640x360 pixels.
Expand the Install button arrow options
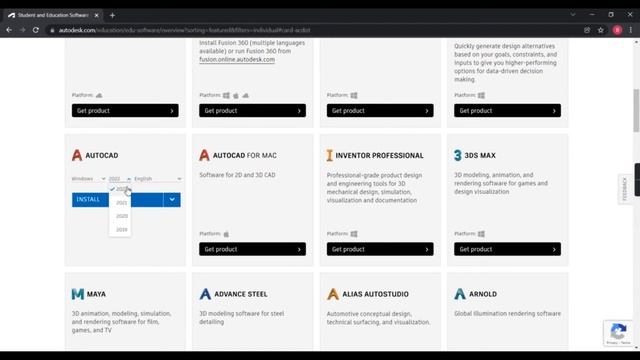tap(172, 200)
